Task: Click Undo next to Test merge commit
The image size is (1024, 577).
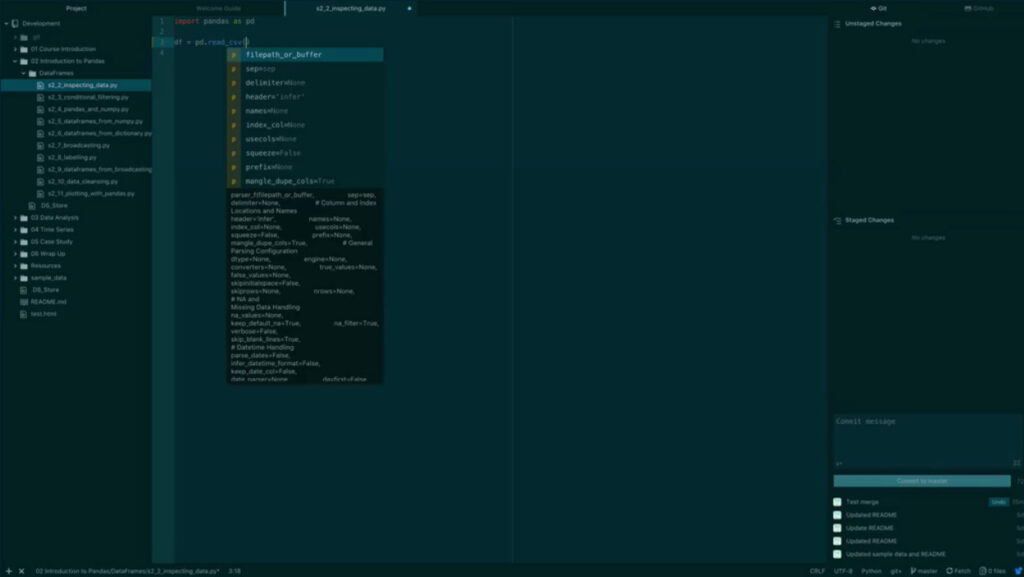Action: (997, 502)
